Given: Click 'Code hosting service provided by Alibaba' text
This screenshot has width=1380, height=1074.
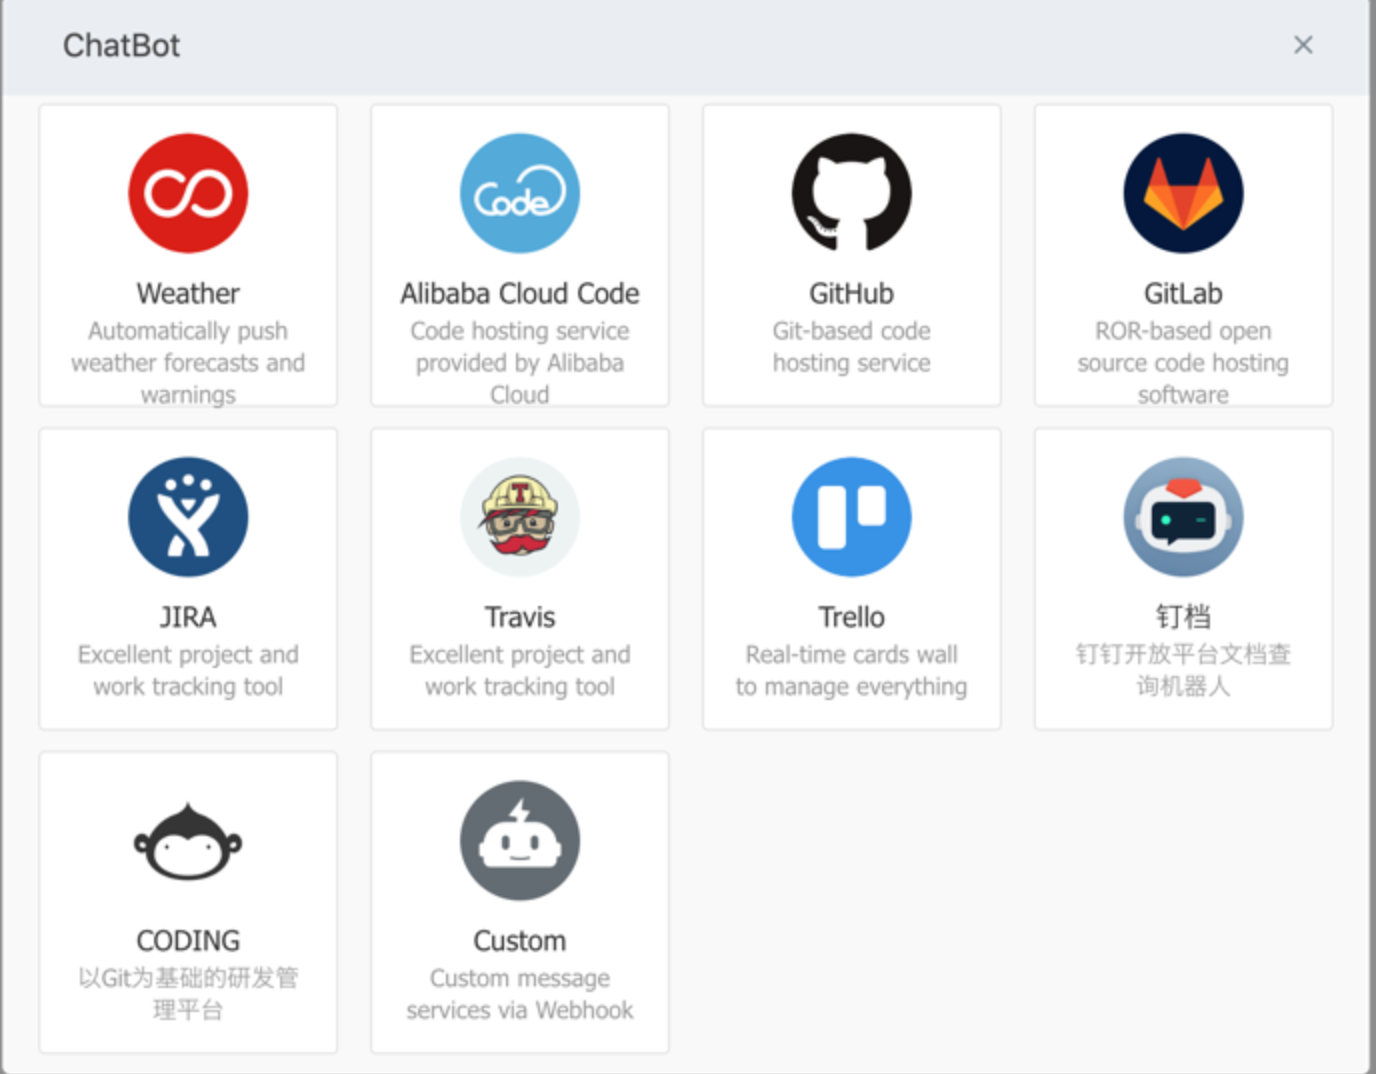Looking at the screenshot, I should pos(520,362).
